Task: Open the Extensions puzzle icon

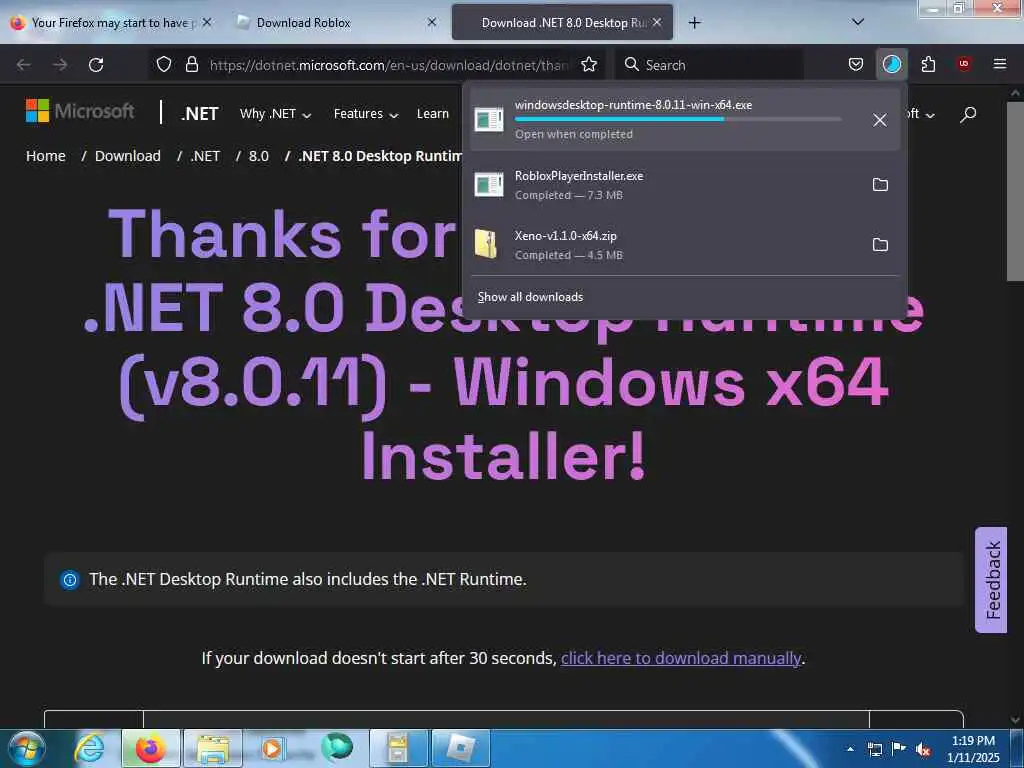Action: click(928, 65)
